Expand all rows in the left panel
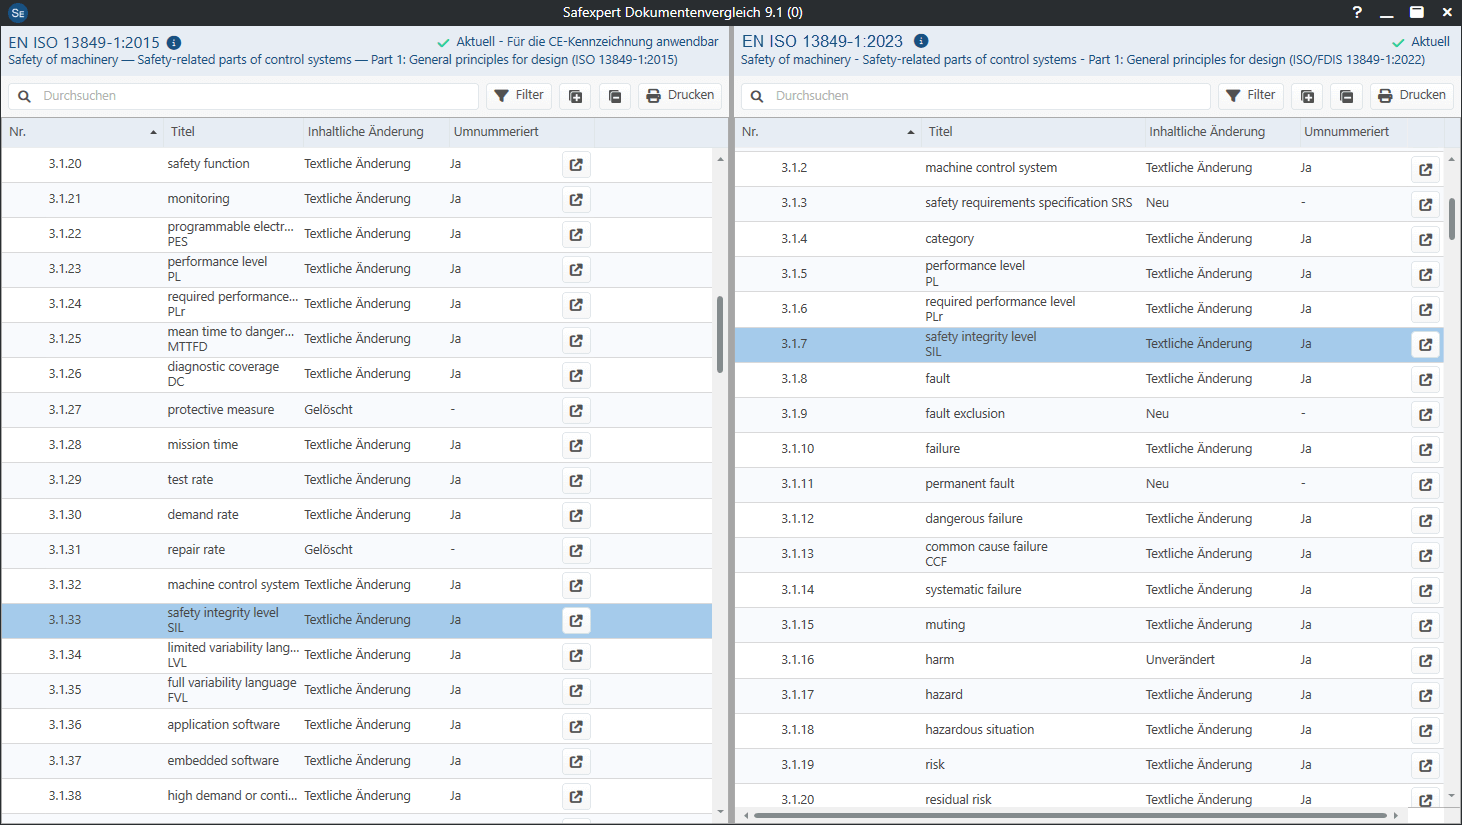Viewport: 1462px width, 825px height. pos(576,96)
